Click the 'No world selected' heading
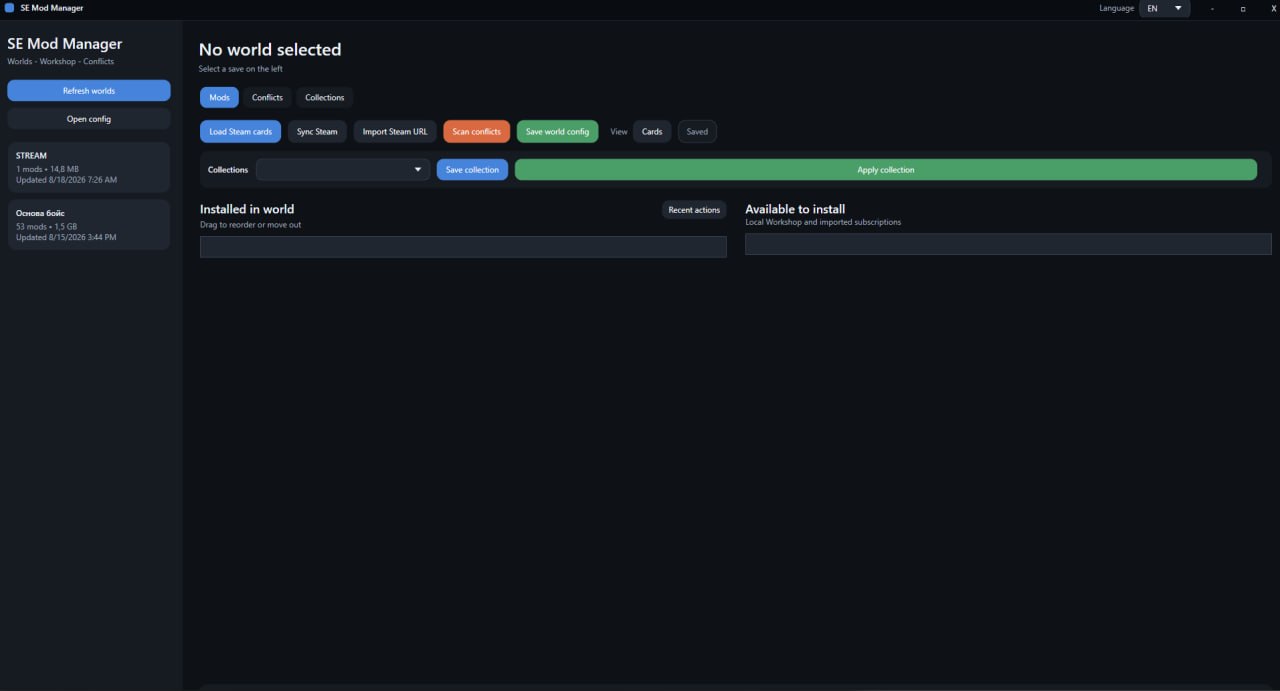Viewport: 1280px width, 691px height. 270,50
